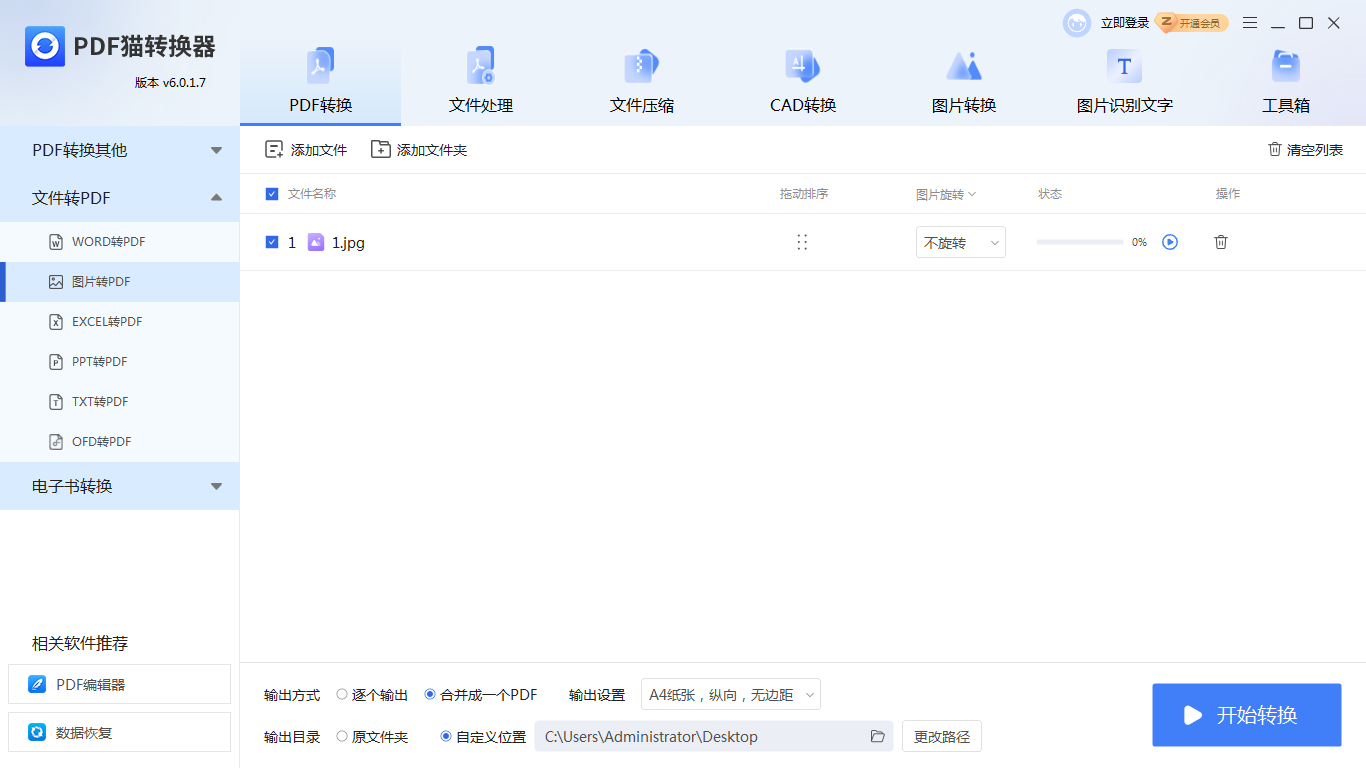
Task: Open the 图片识别文字 tab
Action: pyautogui.click(x=1125, y=82)
